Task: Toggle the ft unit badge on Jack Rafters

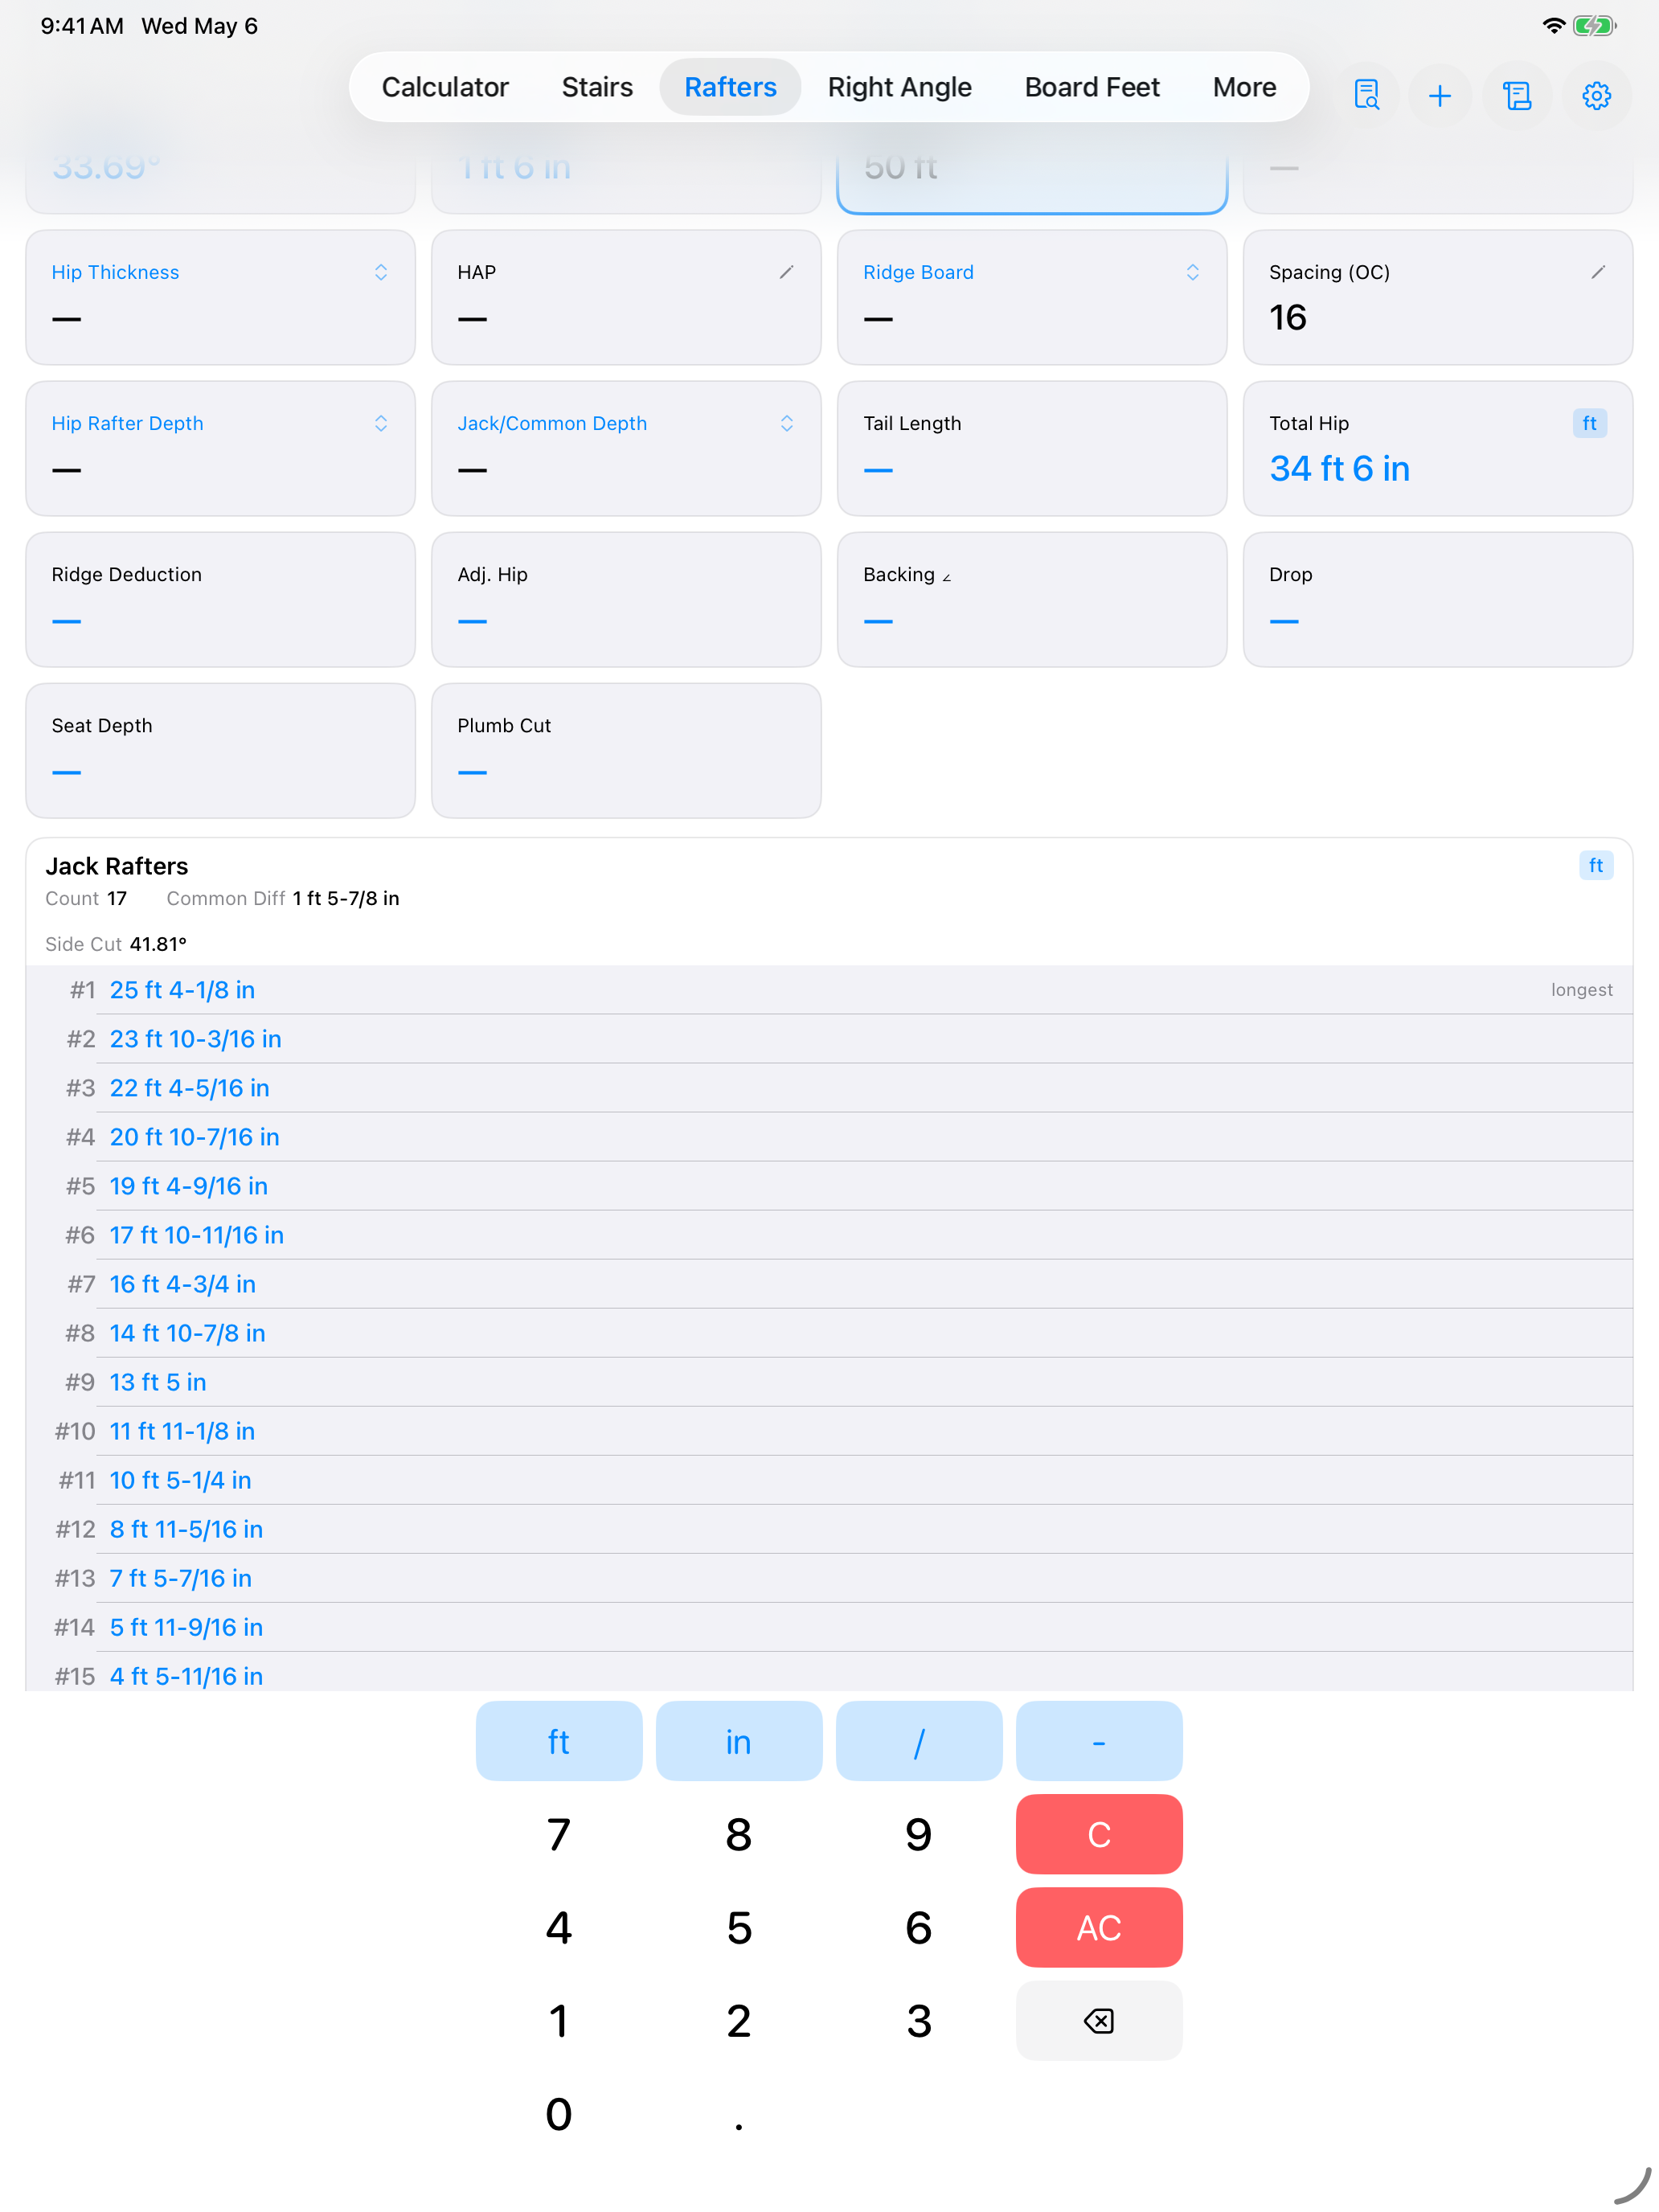Action: click(1595, 865)
